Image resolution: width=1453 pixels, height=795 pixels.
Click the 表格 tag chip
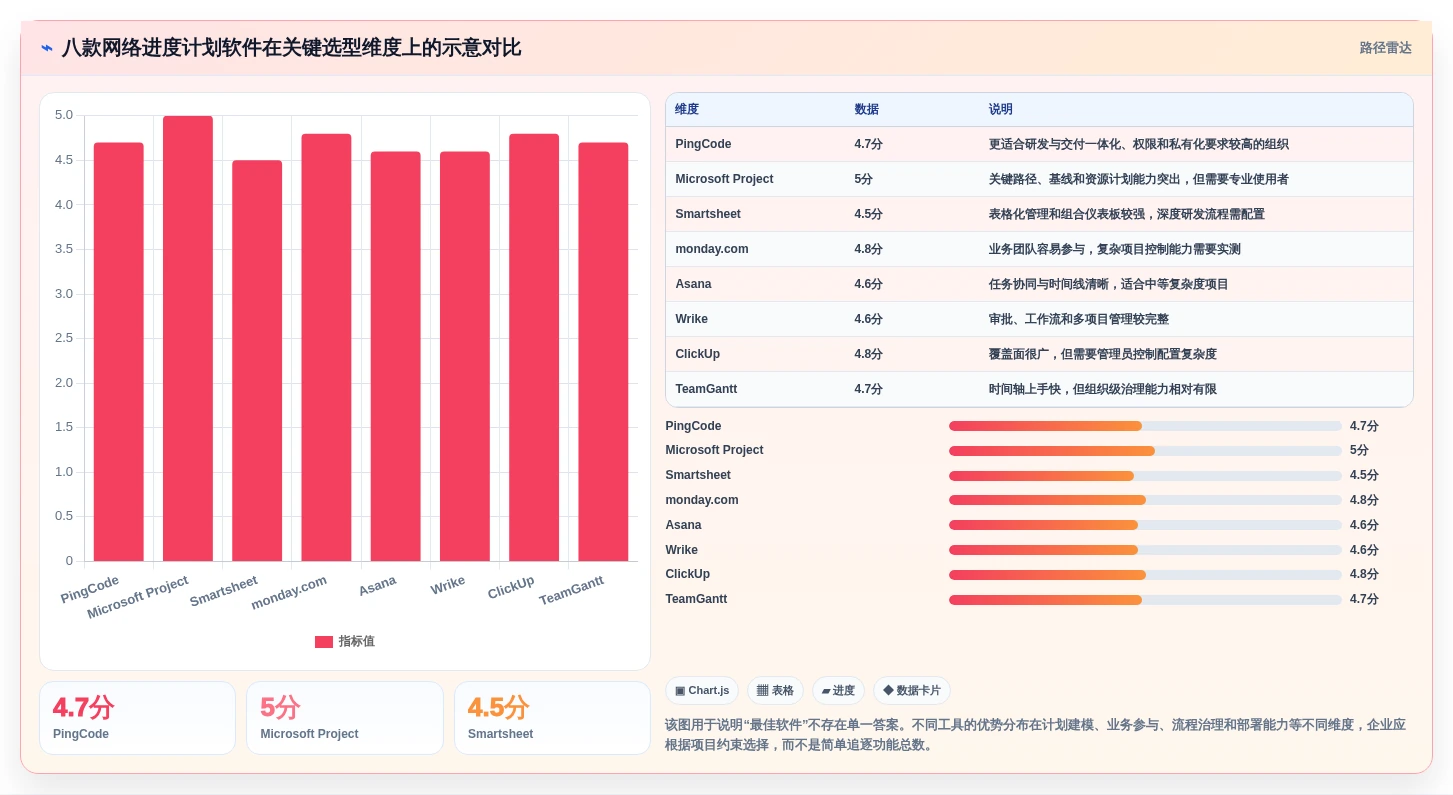tap(775, 691)
